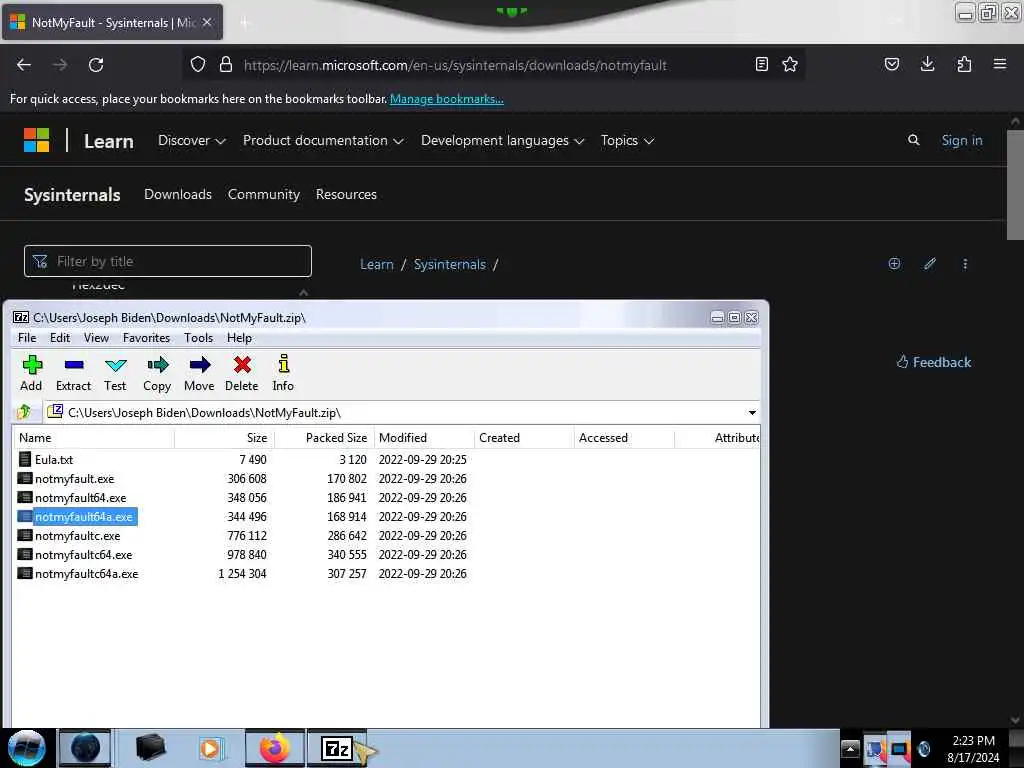Switch to Firefox from taskbar
The height and width of the screenshot is (768, 1024).
(x=274, y=748)
